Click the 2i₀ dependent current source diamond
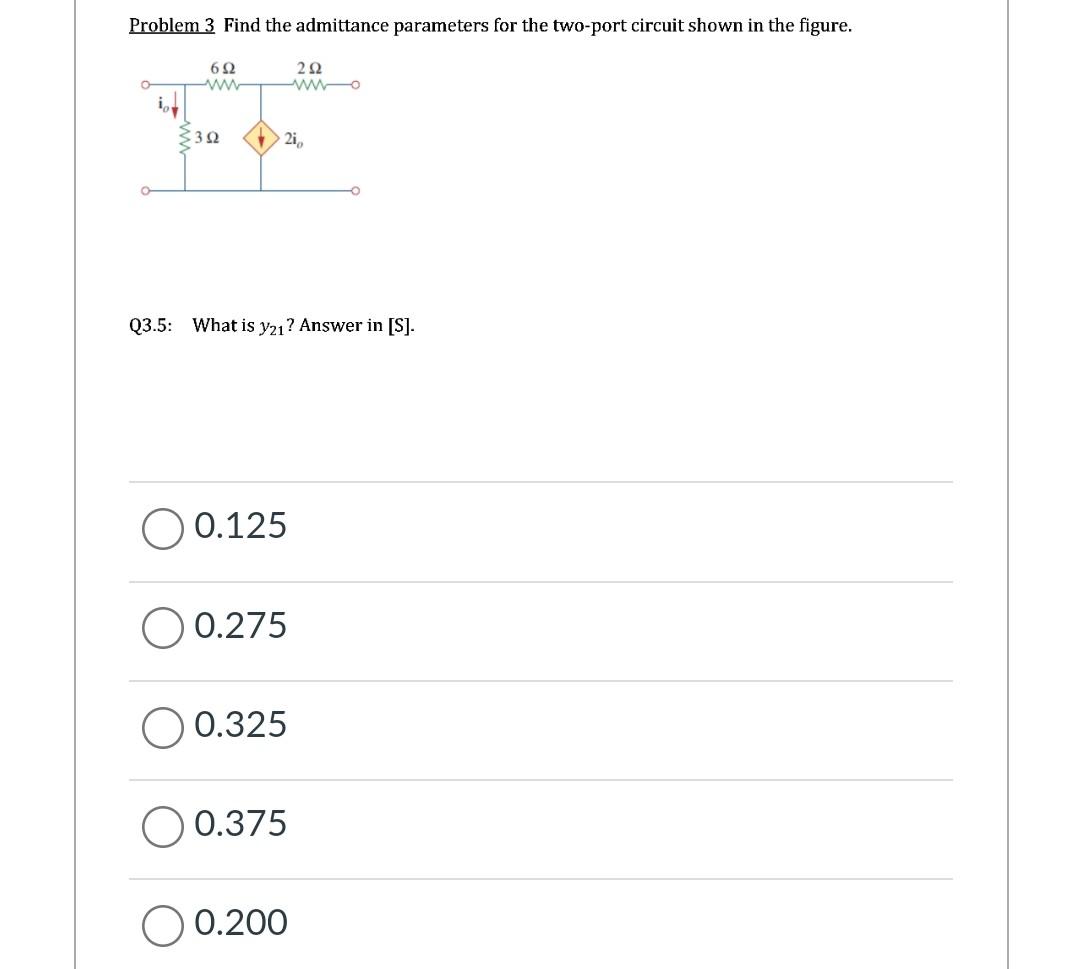The width and height of the screenshot is (1065, 969). point(262,139)
